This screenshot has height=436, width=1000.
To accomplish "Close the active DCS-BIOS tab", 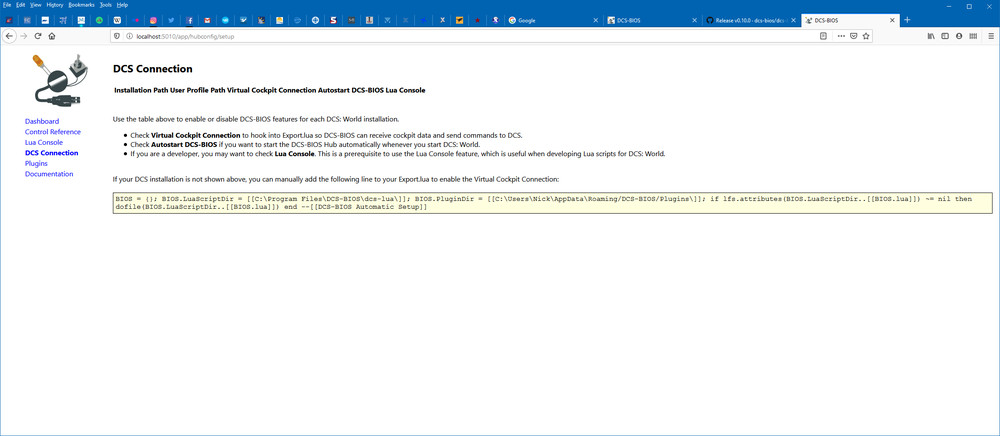I will click(x=892, y=20).
